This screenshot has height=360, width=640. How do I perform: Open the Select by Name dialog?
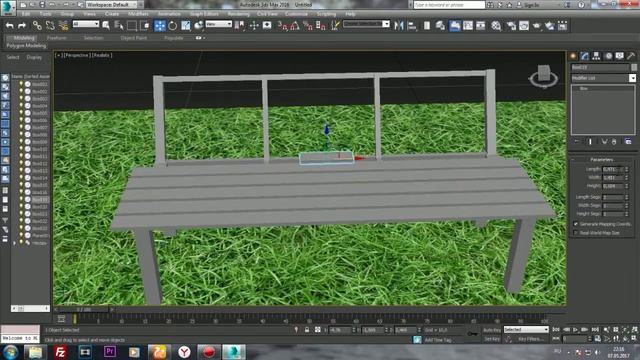(119, 26)
